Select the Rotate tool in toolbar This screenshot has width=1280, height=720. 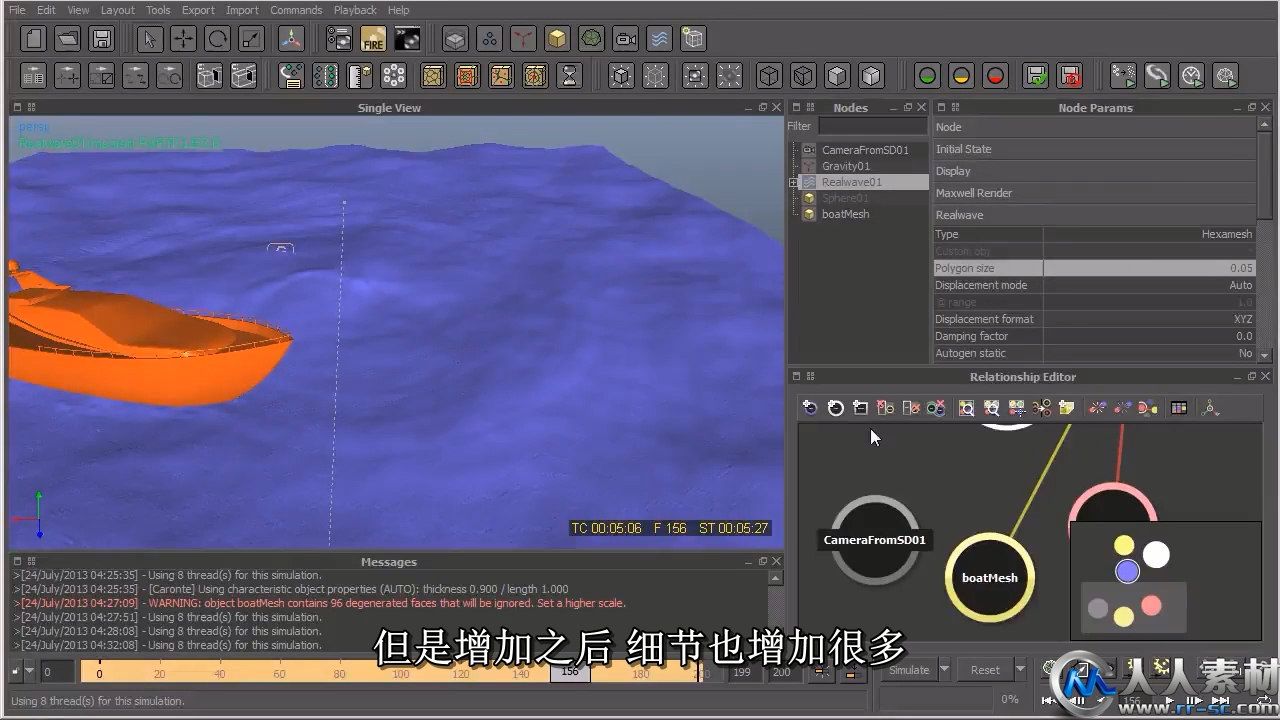(x=217, y=39)
